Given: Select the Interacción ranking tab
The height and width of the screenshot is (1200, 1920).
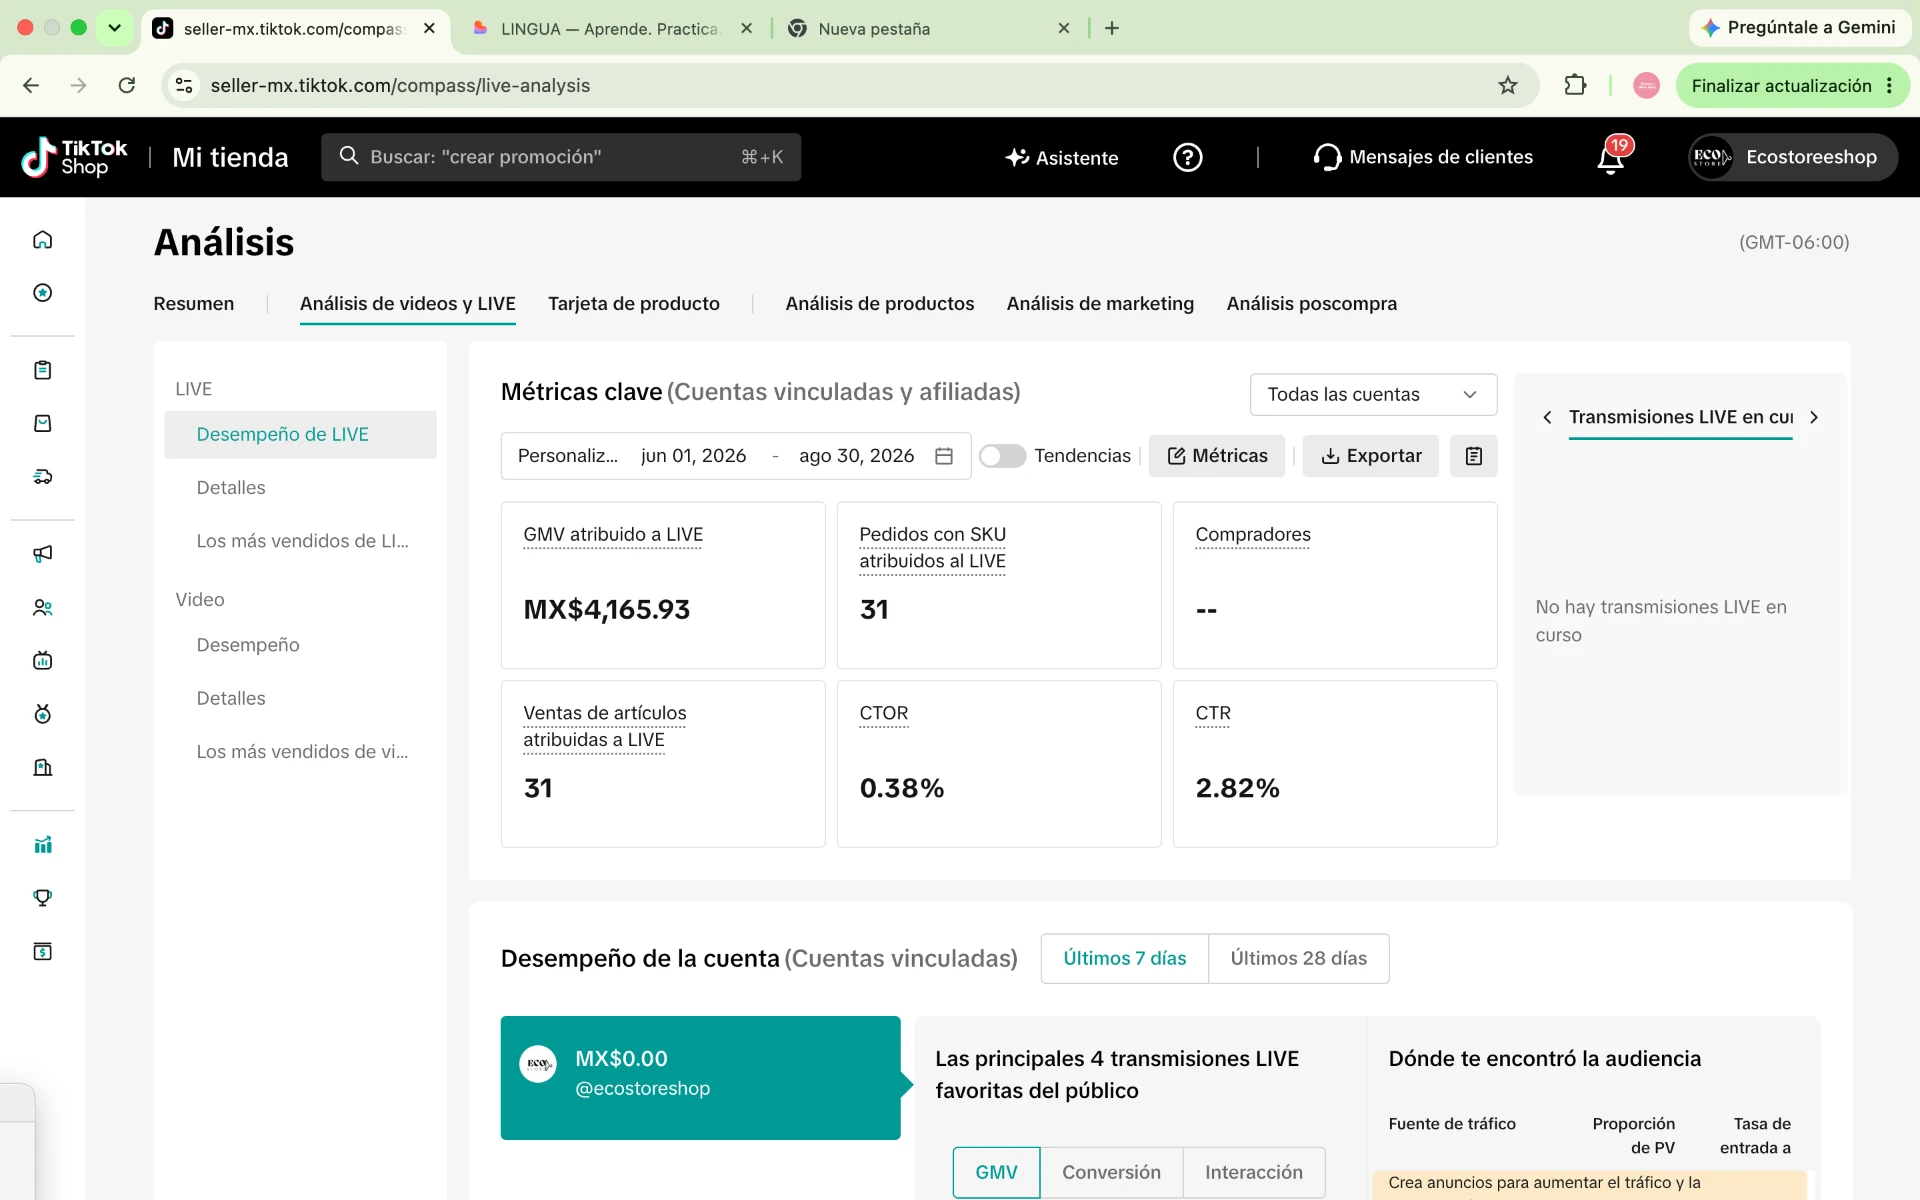Looking at the screenshot, I should click(1253, 1172).
